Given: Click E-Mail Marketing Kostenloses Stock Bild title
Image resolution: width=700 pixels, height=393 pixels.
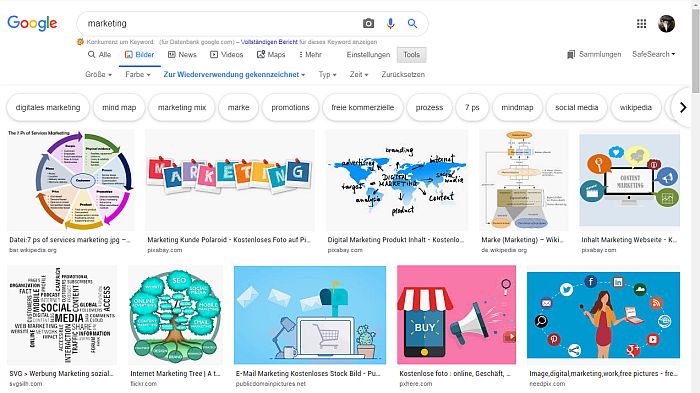Looking at the screenshot, I should pos(308,373).
